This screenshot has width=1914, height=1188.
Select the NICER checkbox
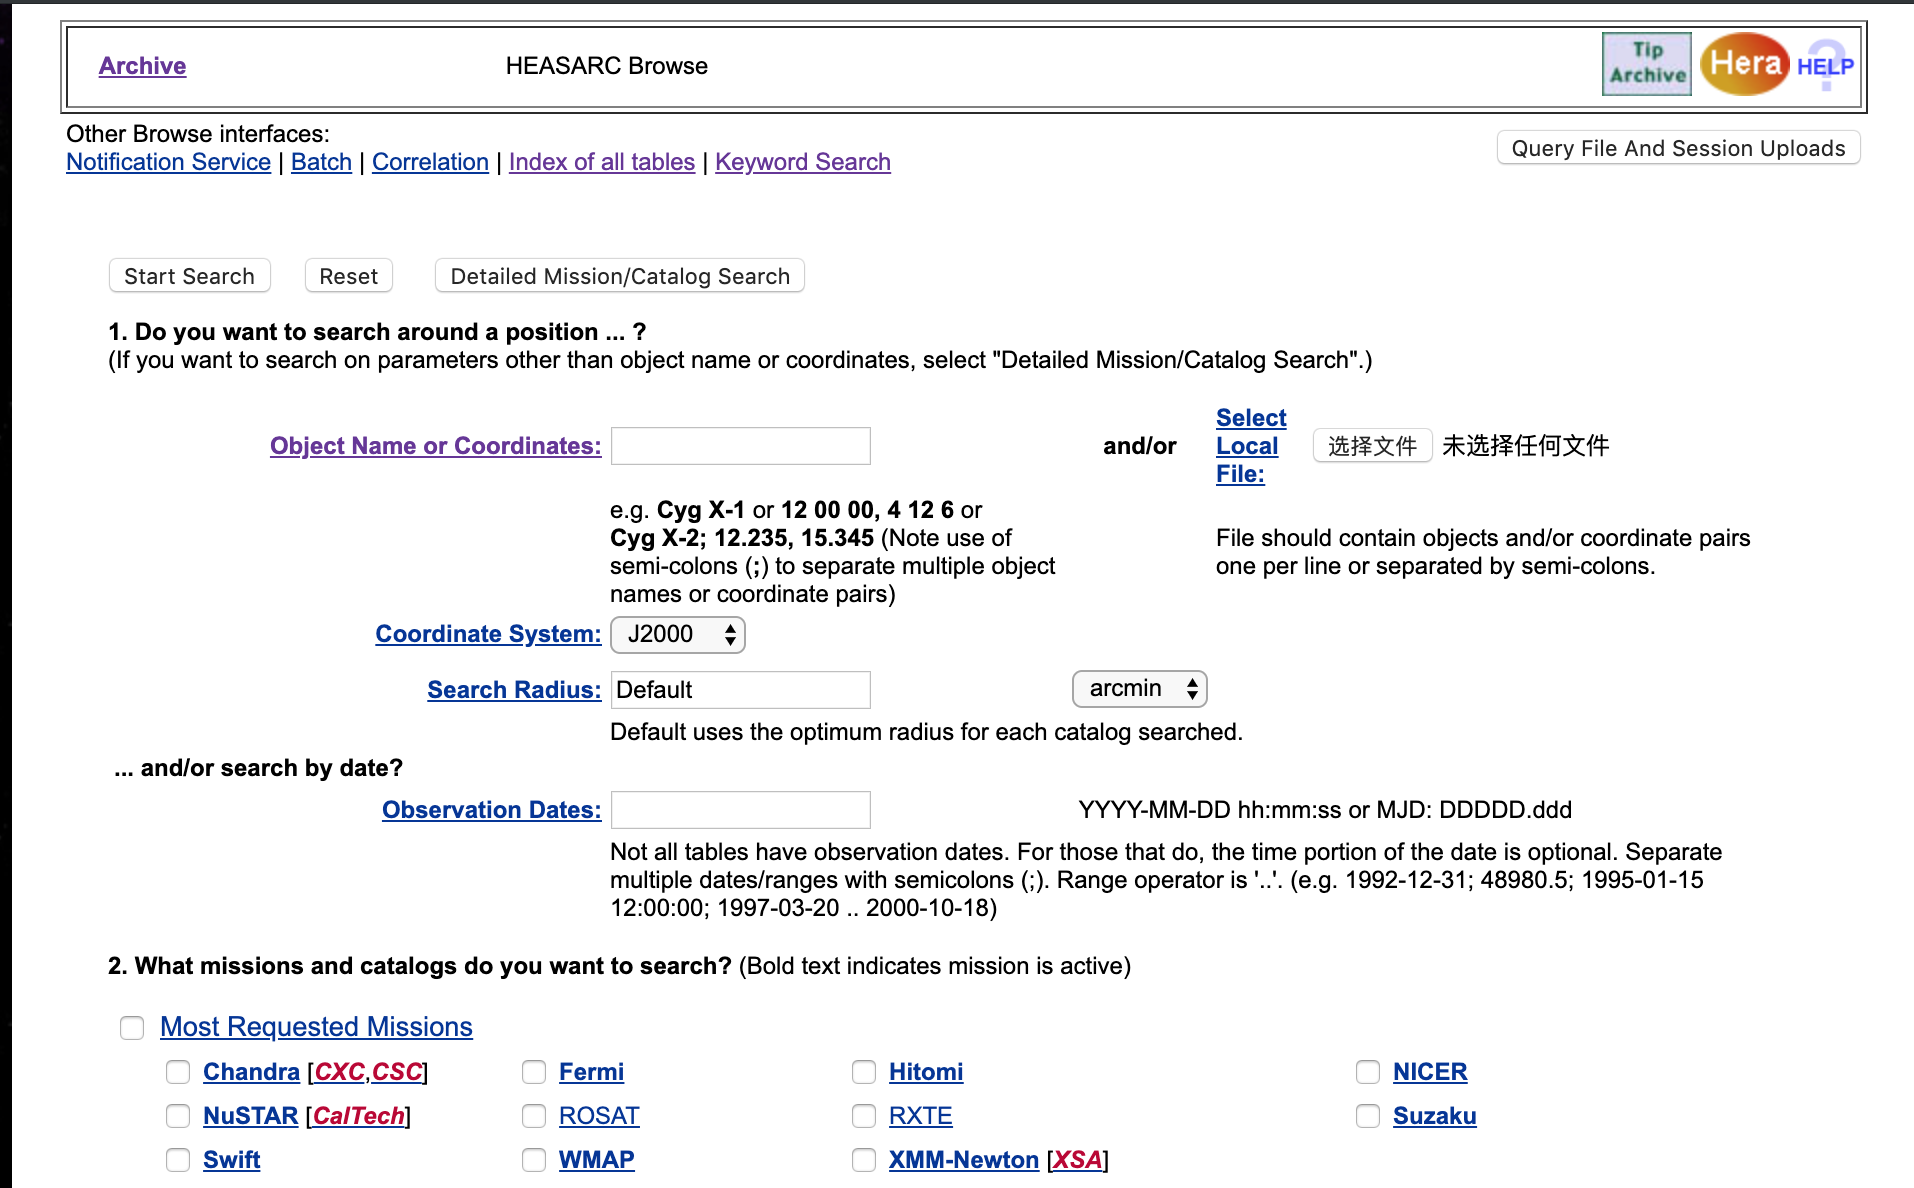click(x=1368, y=1072)
